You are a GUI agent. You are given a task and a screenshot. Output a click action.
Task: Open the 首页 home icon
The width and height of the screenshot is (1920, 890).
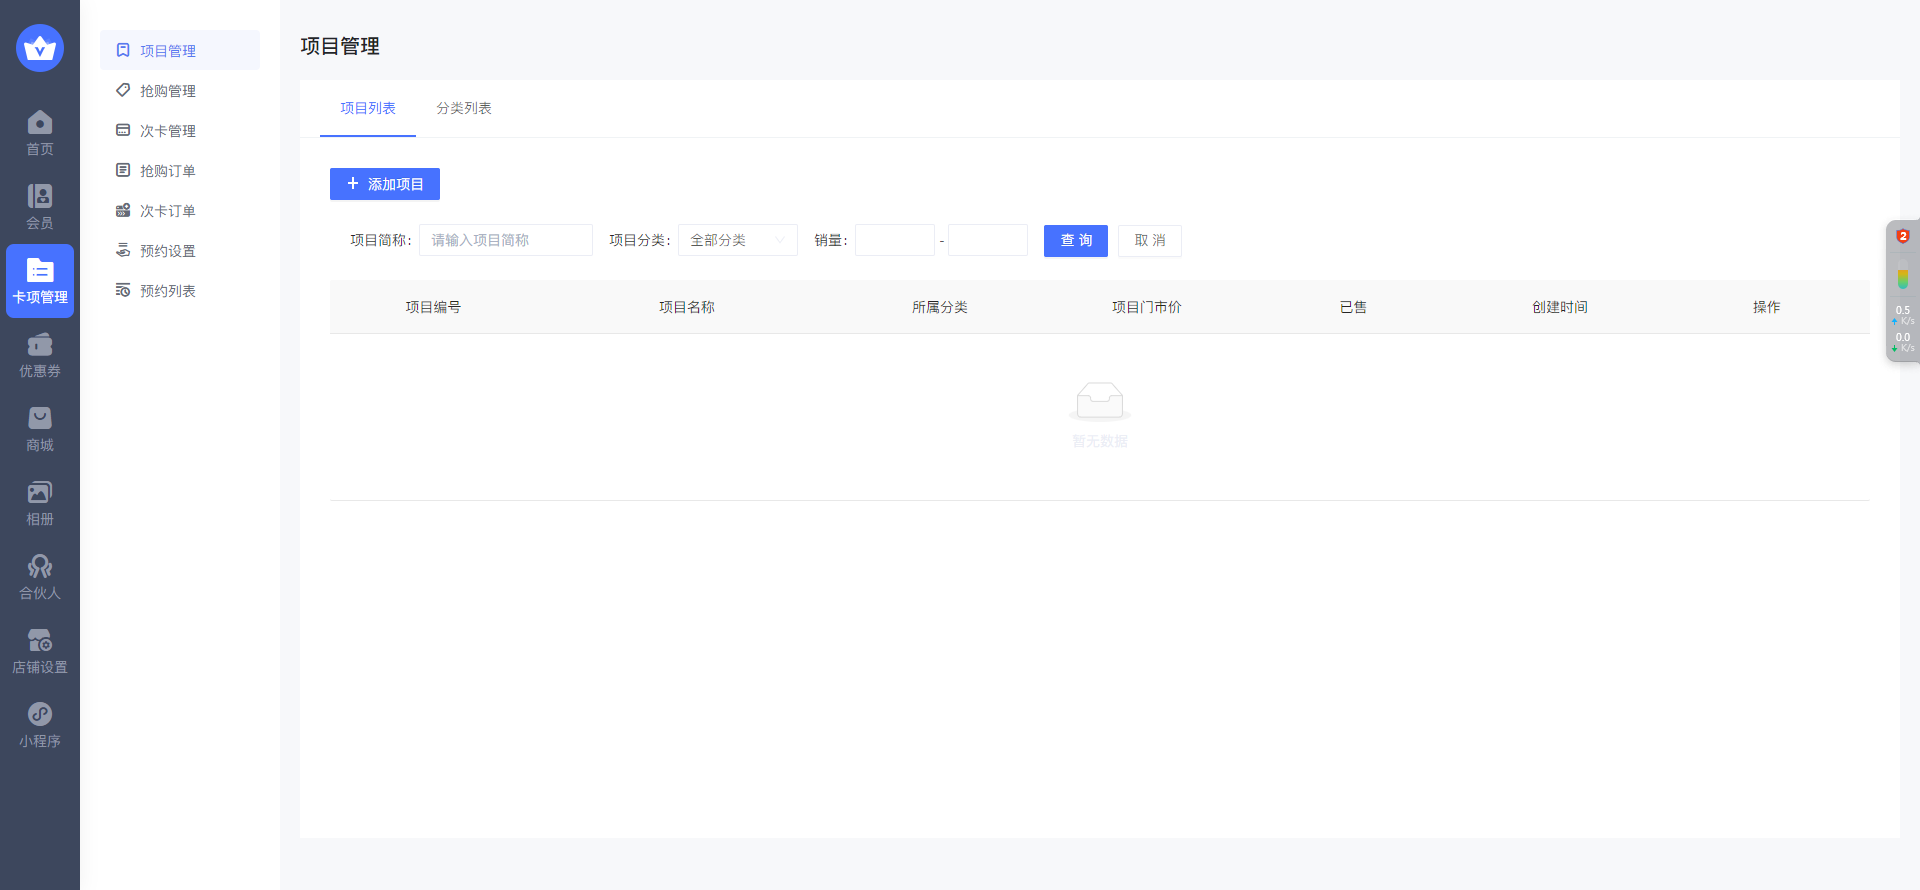coord(40,124)
